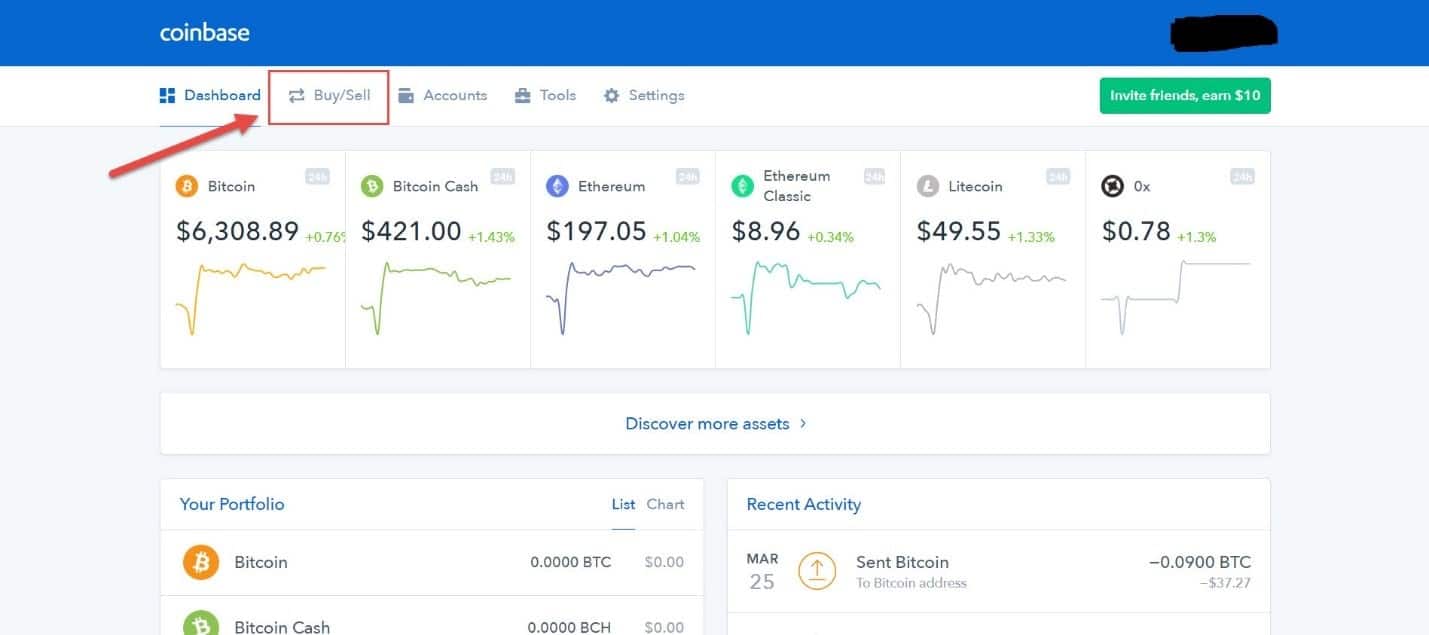This screenshot has height=635, width=1429.
Task: Click the 24h badge on 0x card
Action: [1243, 177]
